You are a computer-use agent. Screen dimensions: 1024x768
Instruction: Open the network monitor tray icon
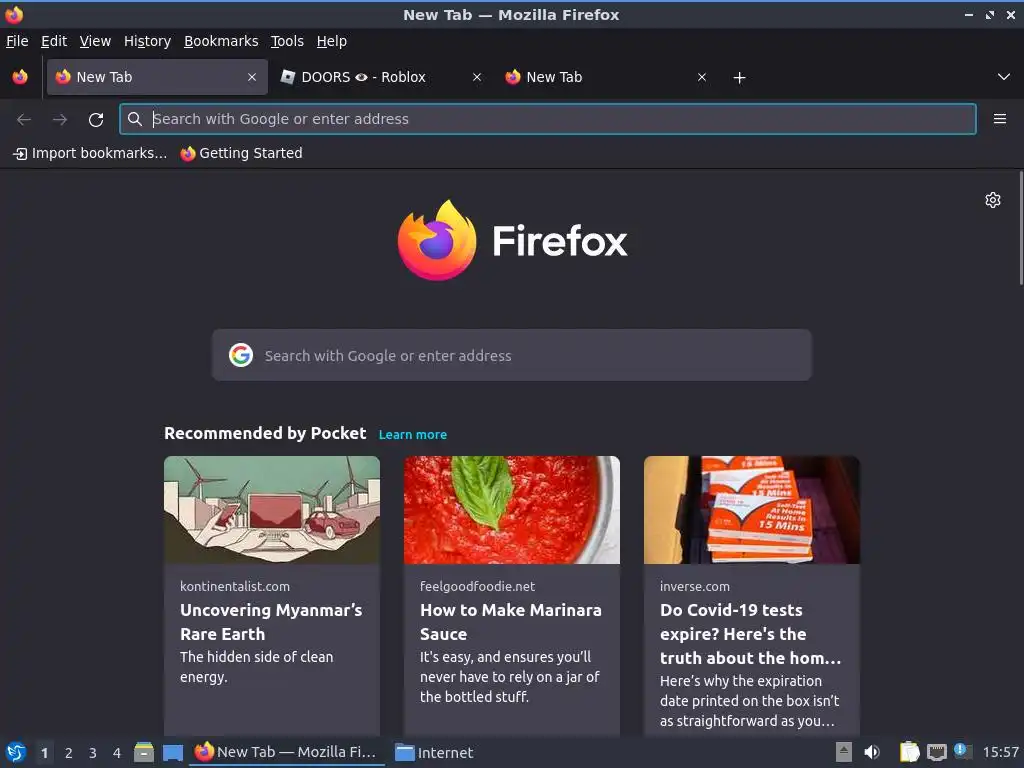point(936,752)
